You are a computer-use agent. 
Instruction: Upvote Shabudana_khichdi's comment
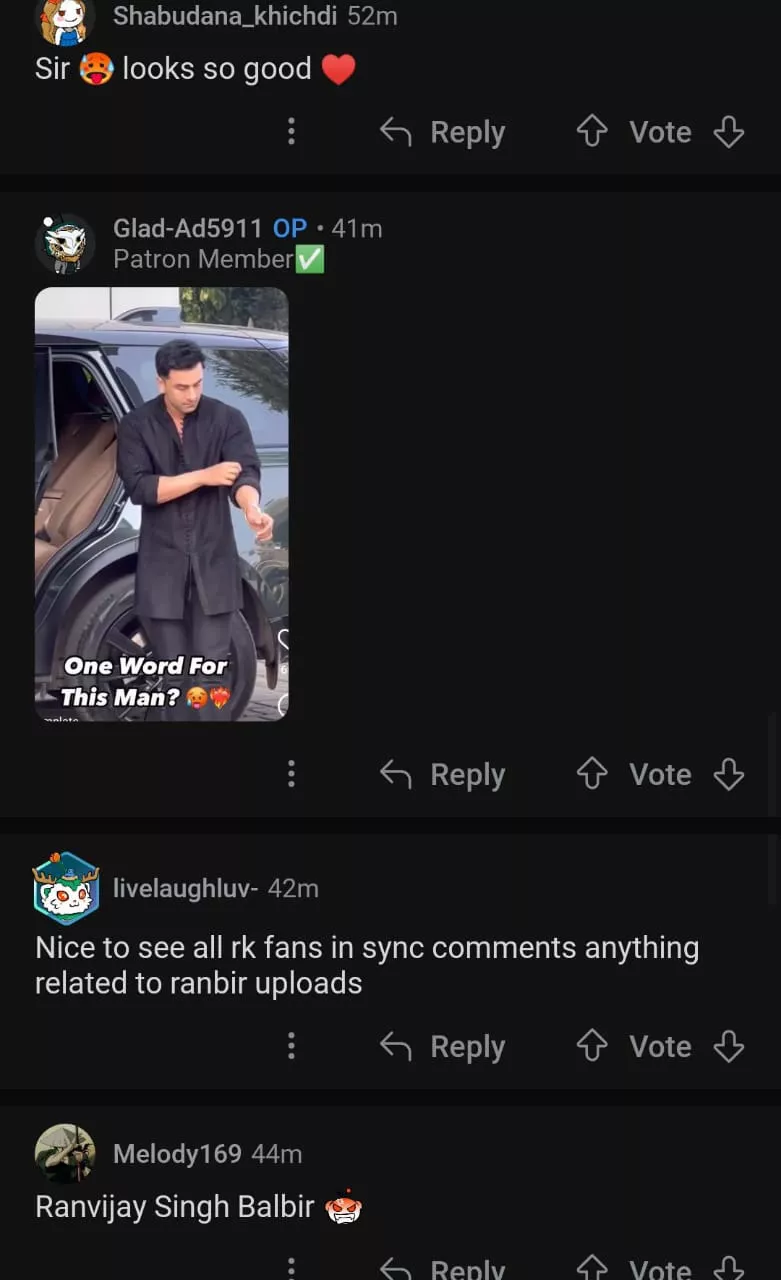click(x=593, y=132)
